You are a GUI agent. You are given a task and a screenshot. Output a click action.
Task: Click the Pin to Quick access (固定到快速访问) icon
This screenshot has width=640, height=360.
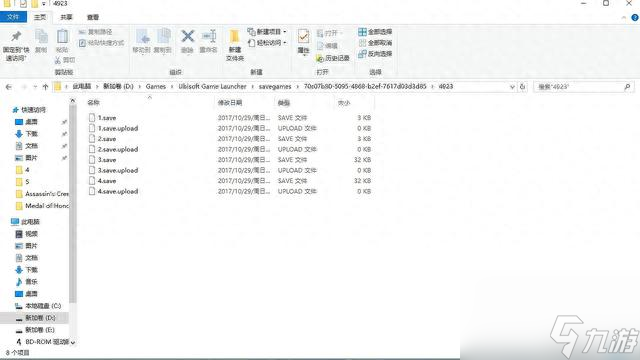click(16, 37)
